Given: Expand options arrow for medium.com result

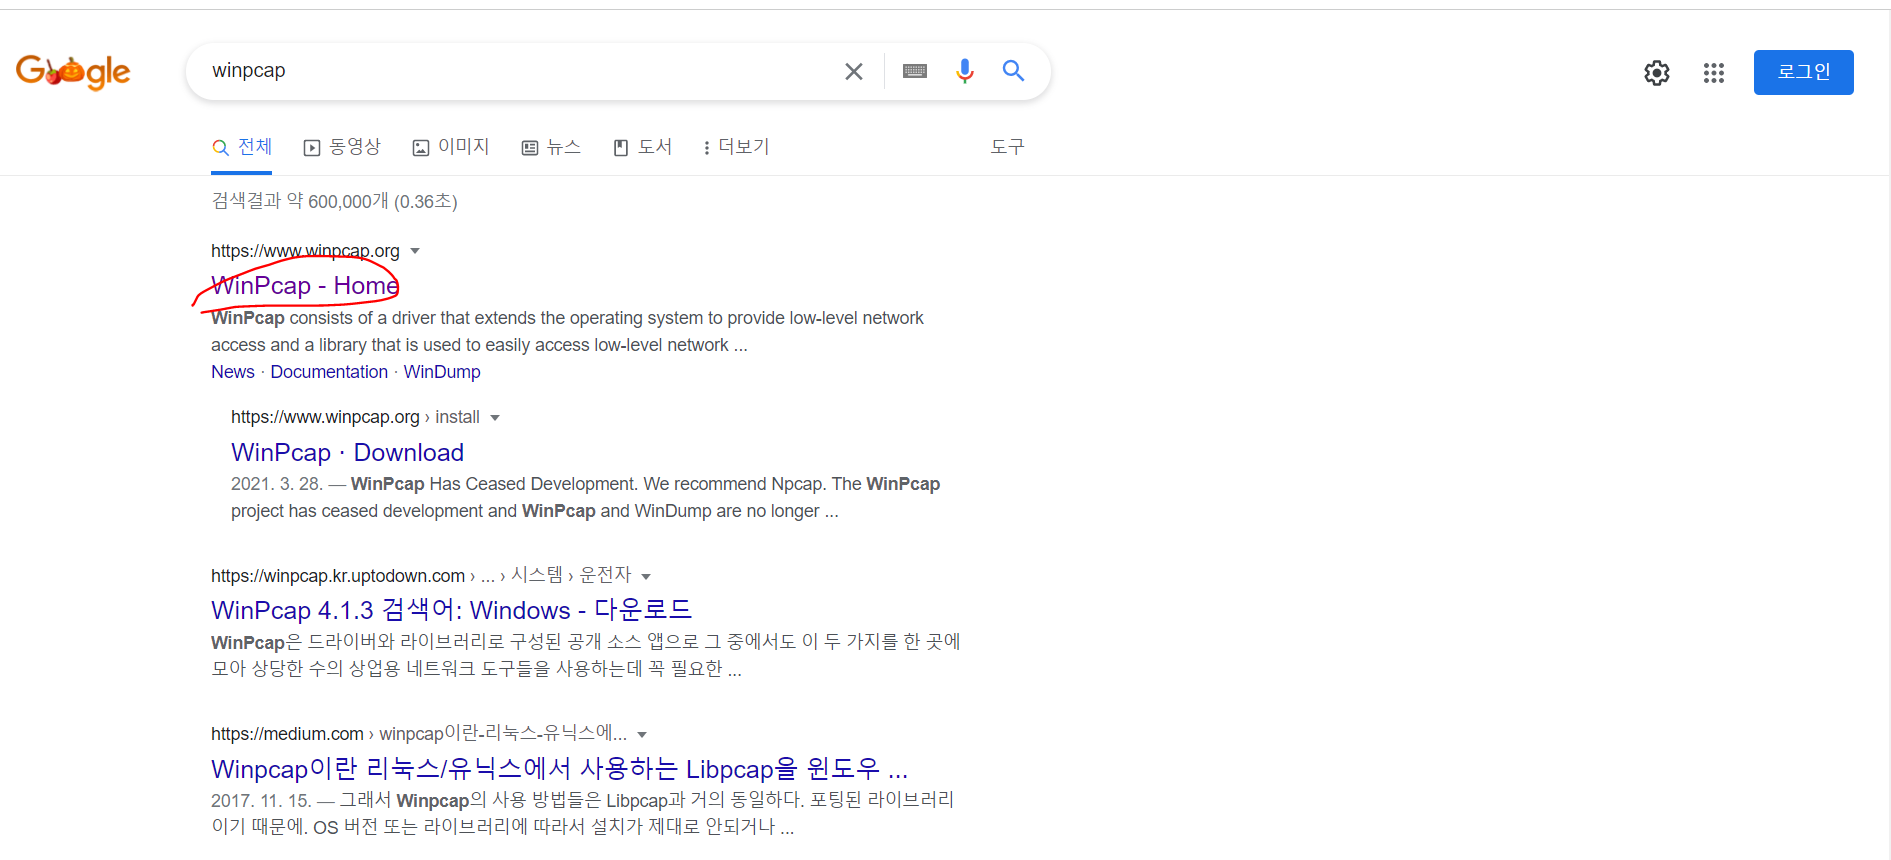Looking at the screenshot, I should point(642,735).
